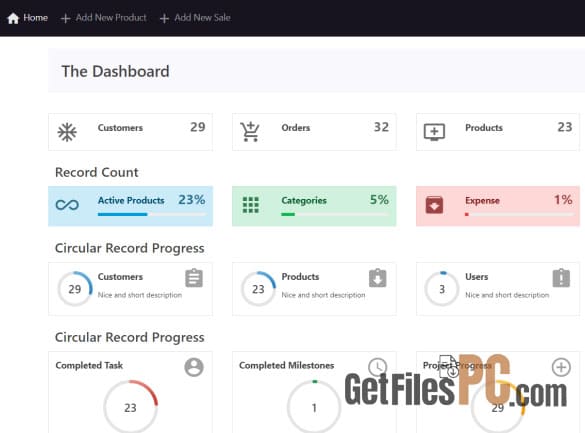
Task: Click the infinity icon on Active Products
Action: 67,205
